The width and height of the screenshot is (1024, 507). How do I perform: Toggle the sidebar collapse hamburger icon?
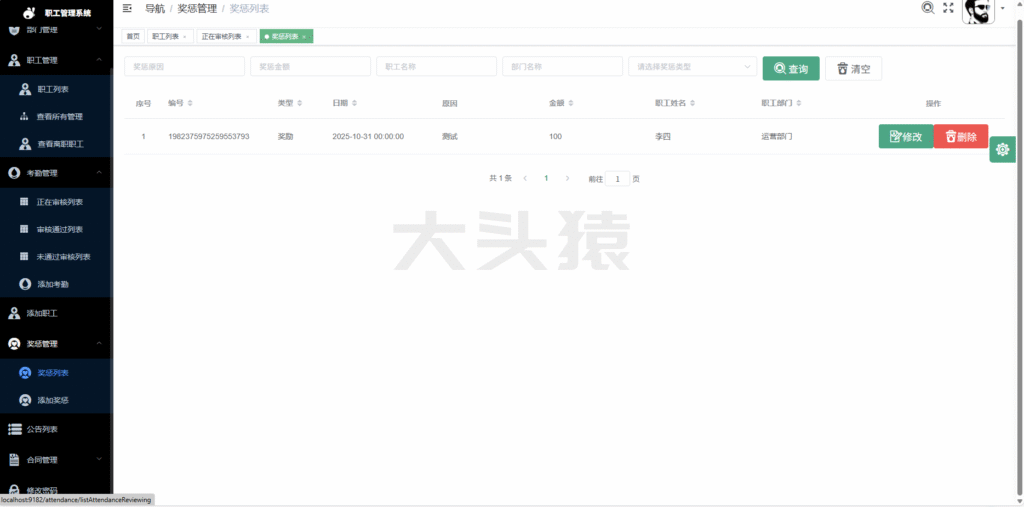[127, 8]
